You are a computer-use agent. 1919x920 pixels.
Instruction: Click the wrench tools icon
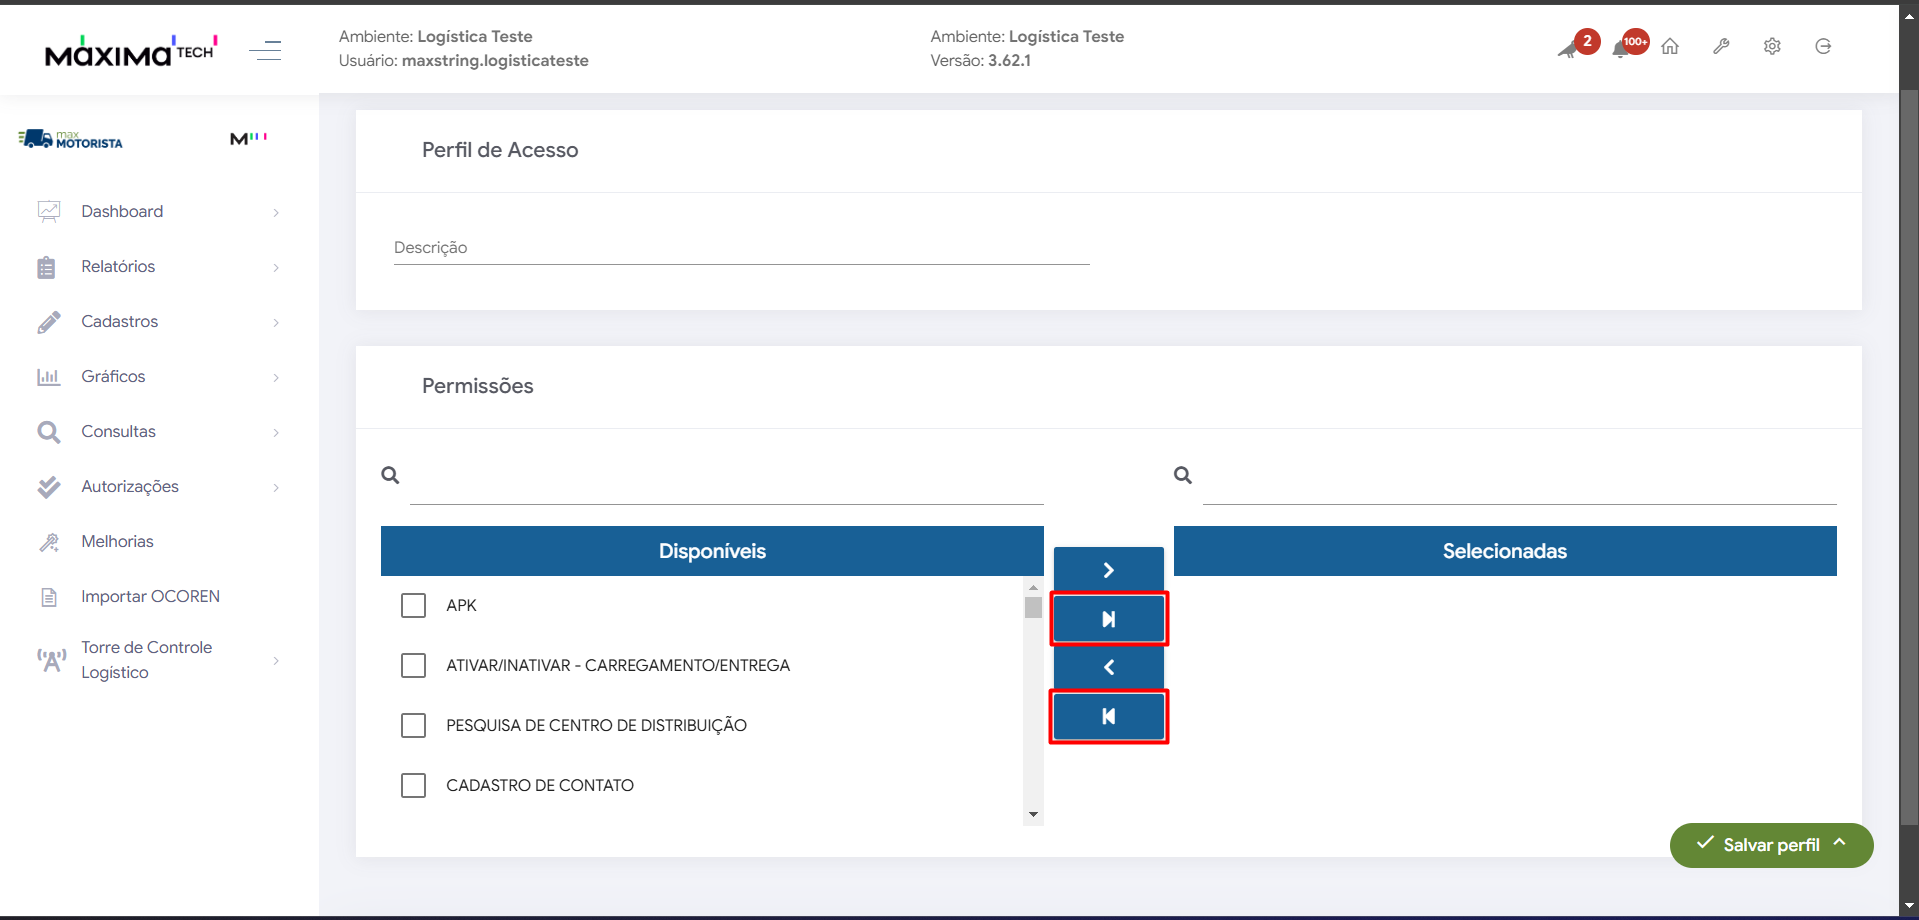click(x=1721, y=46)
